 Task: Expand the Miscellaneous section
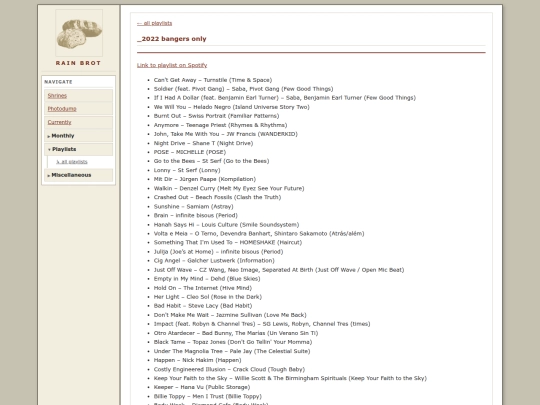click(x=79, y=175)
